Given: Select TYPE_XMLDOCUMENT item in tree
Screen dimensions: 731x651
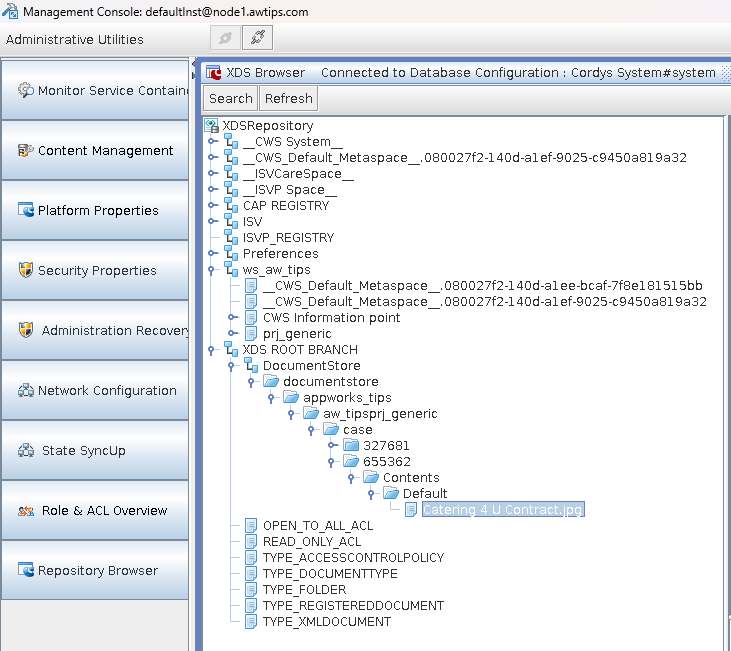Looking at the screenshot, I should coord(326,622).
